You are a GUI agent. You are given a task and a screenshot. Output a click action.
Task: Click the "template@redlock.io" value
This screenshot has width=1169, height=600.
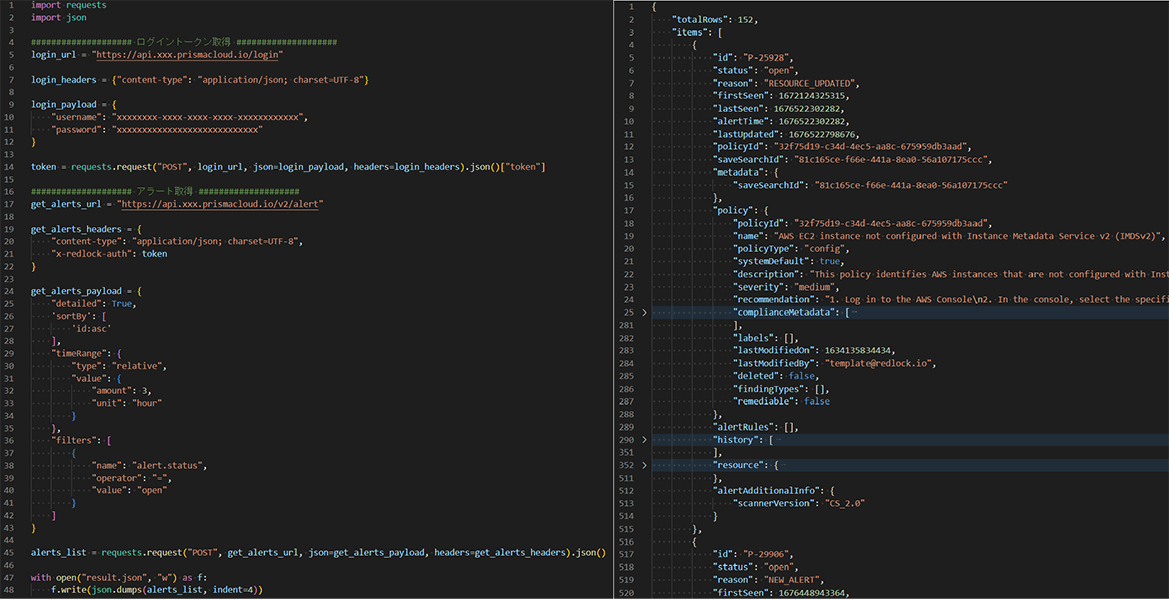(x=878, y=363)
